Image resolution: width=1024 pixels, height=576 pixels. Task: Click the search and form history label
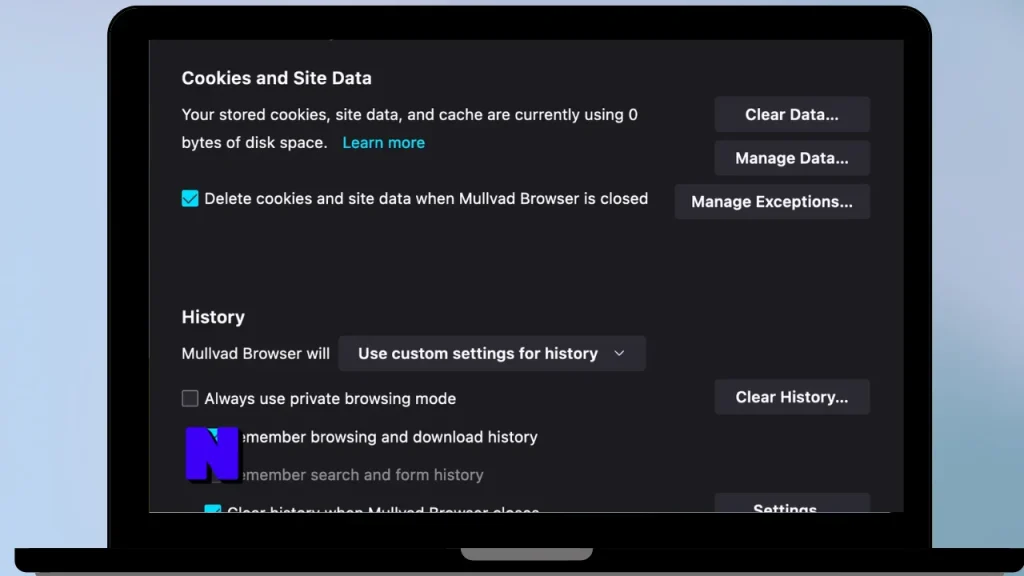pos(361,475)
